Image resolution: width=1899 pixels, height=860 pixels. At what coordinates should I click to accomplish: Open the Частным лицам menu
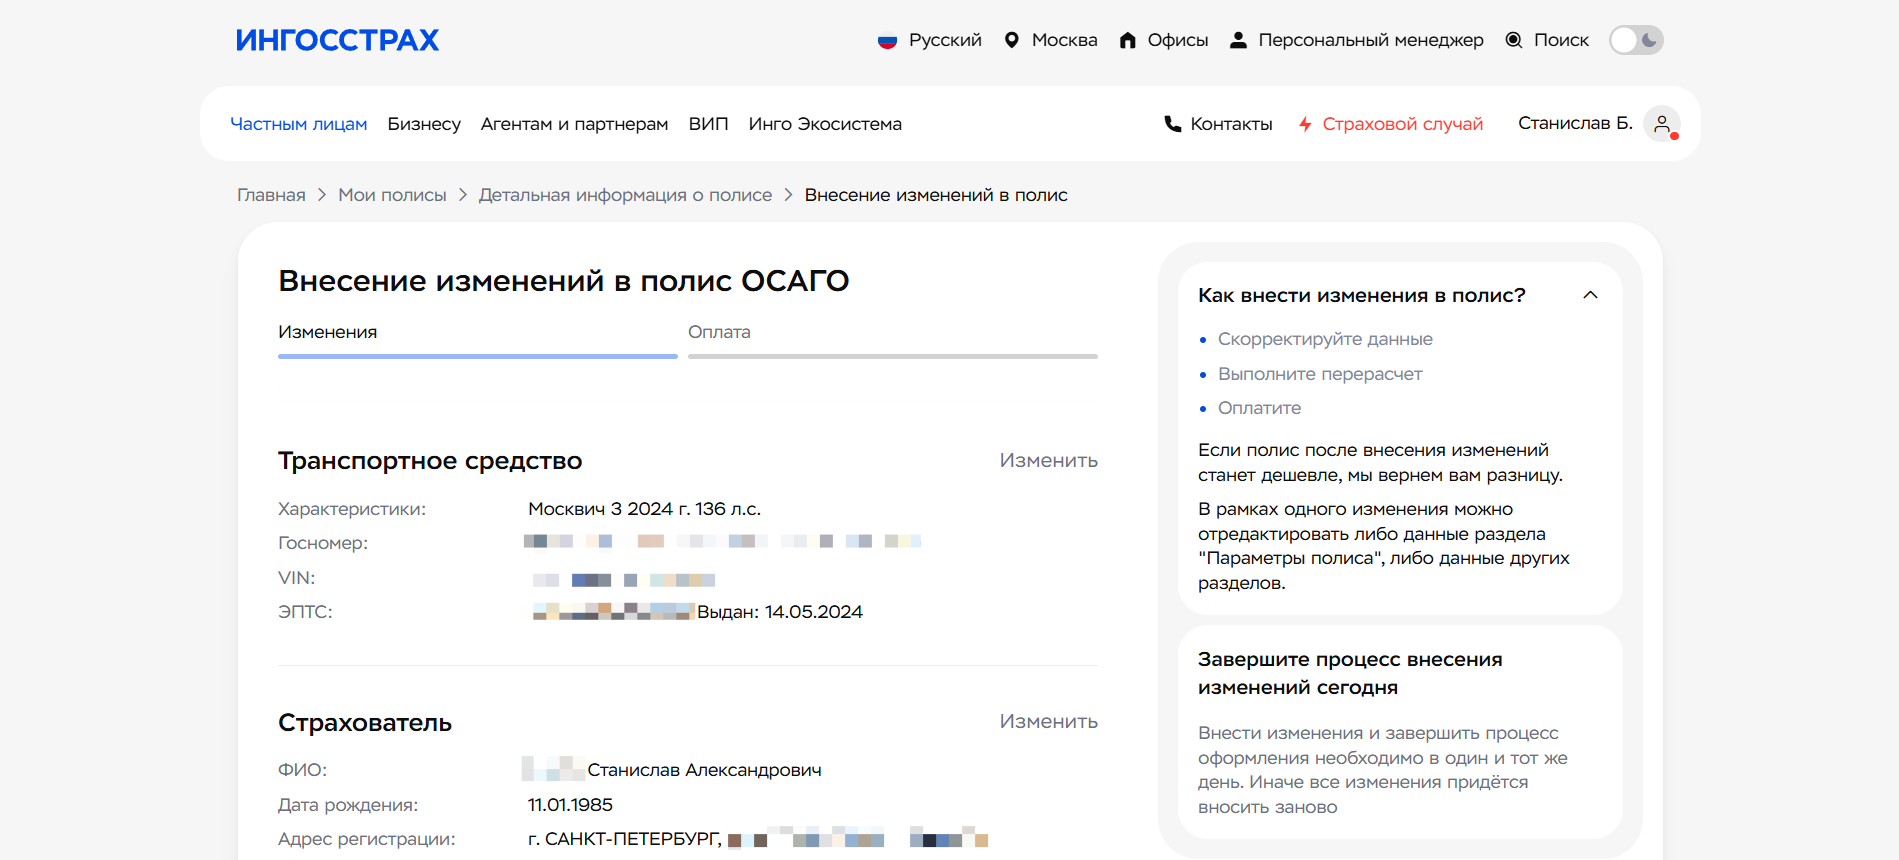(x=299, y=124)
